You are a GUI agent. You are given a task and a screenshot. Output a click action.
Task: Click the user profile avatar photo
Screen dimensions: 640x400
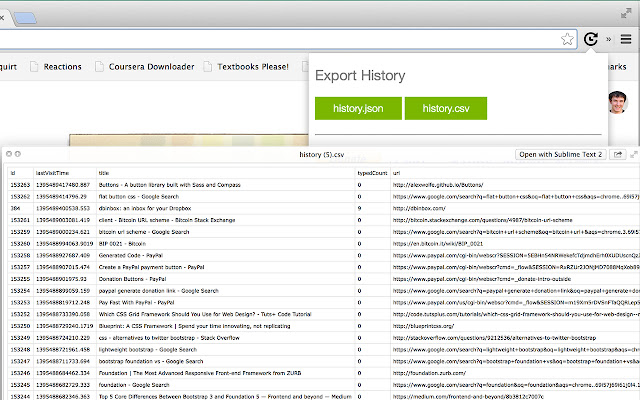(x=617, y=102)
